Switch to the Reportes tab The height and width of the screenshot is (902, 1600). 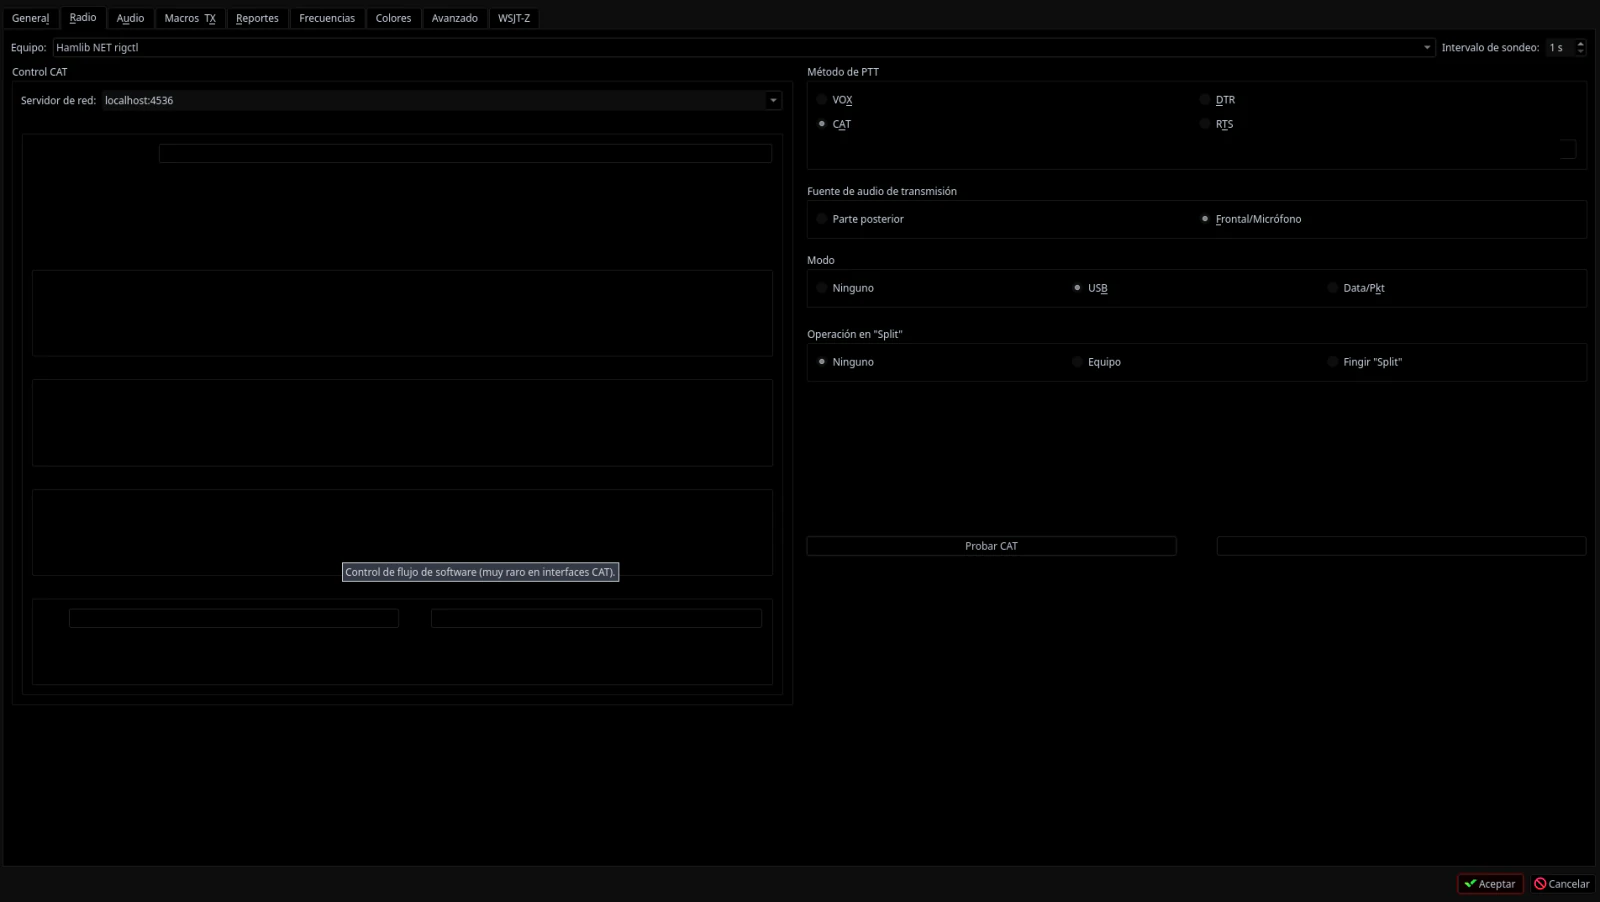click(x=257, y=18)
